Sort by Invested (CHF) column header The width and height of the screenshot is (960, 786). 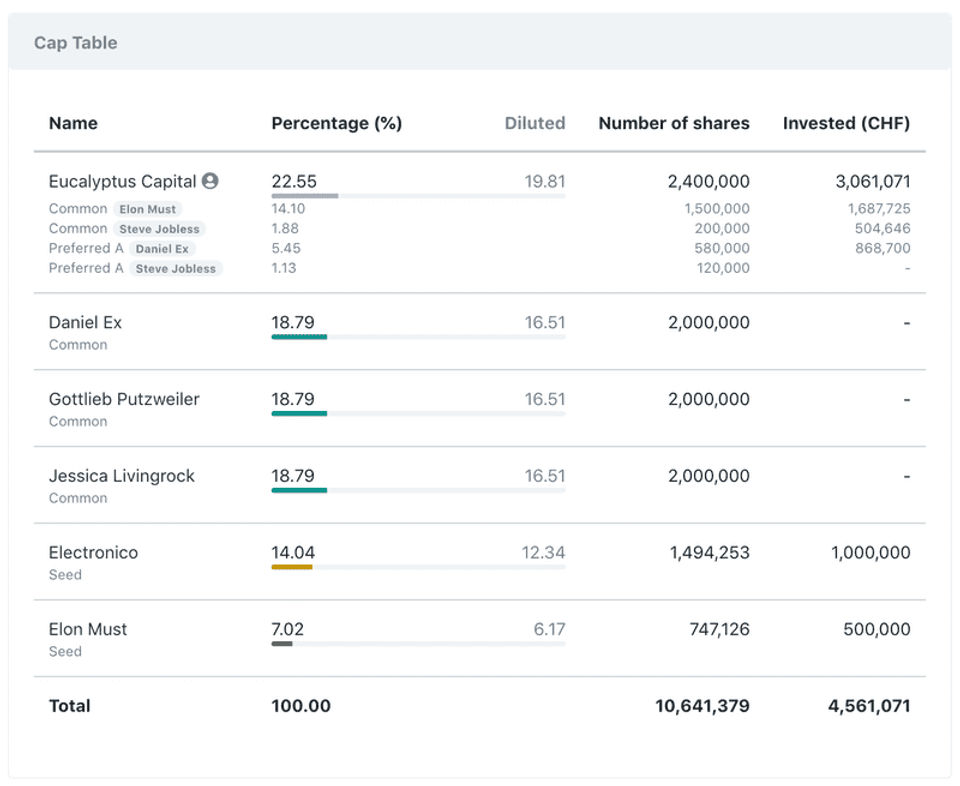pos(846,123)
